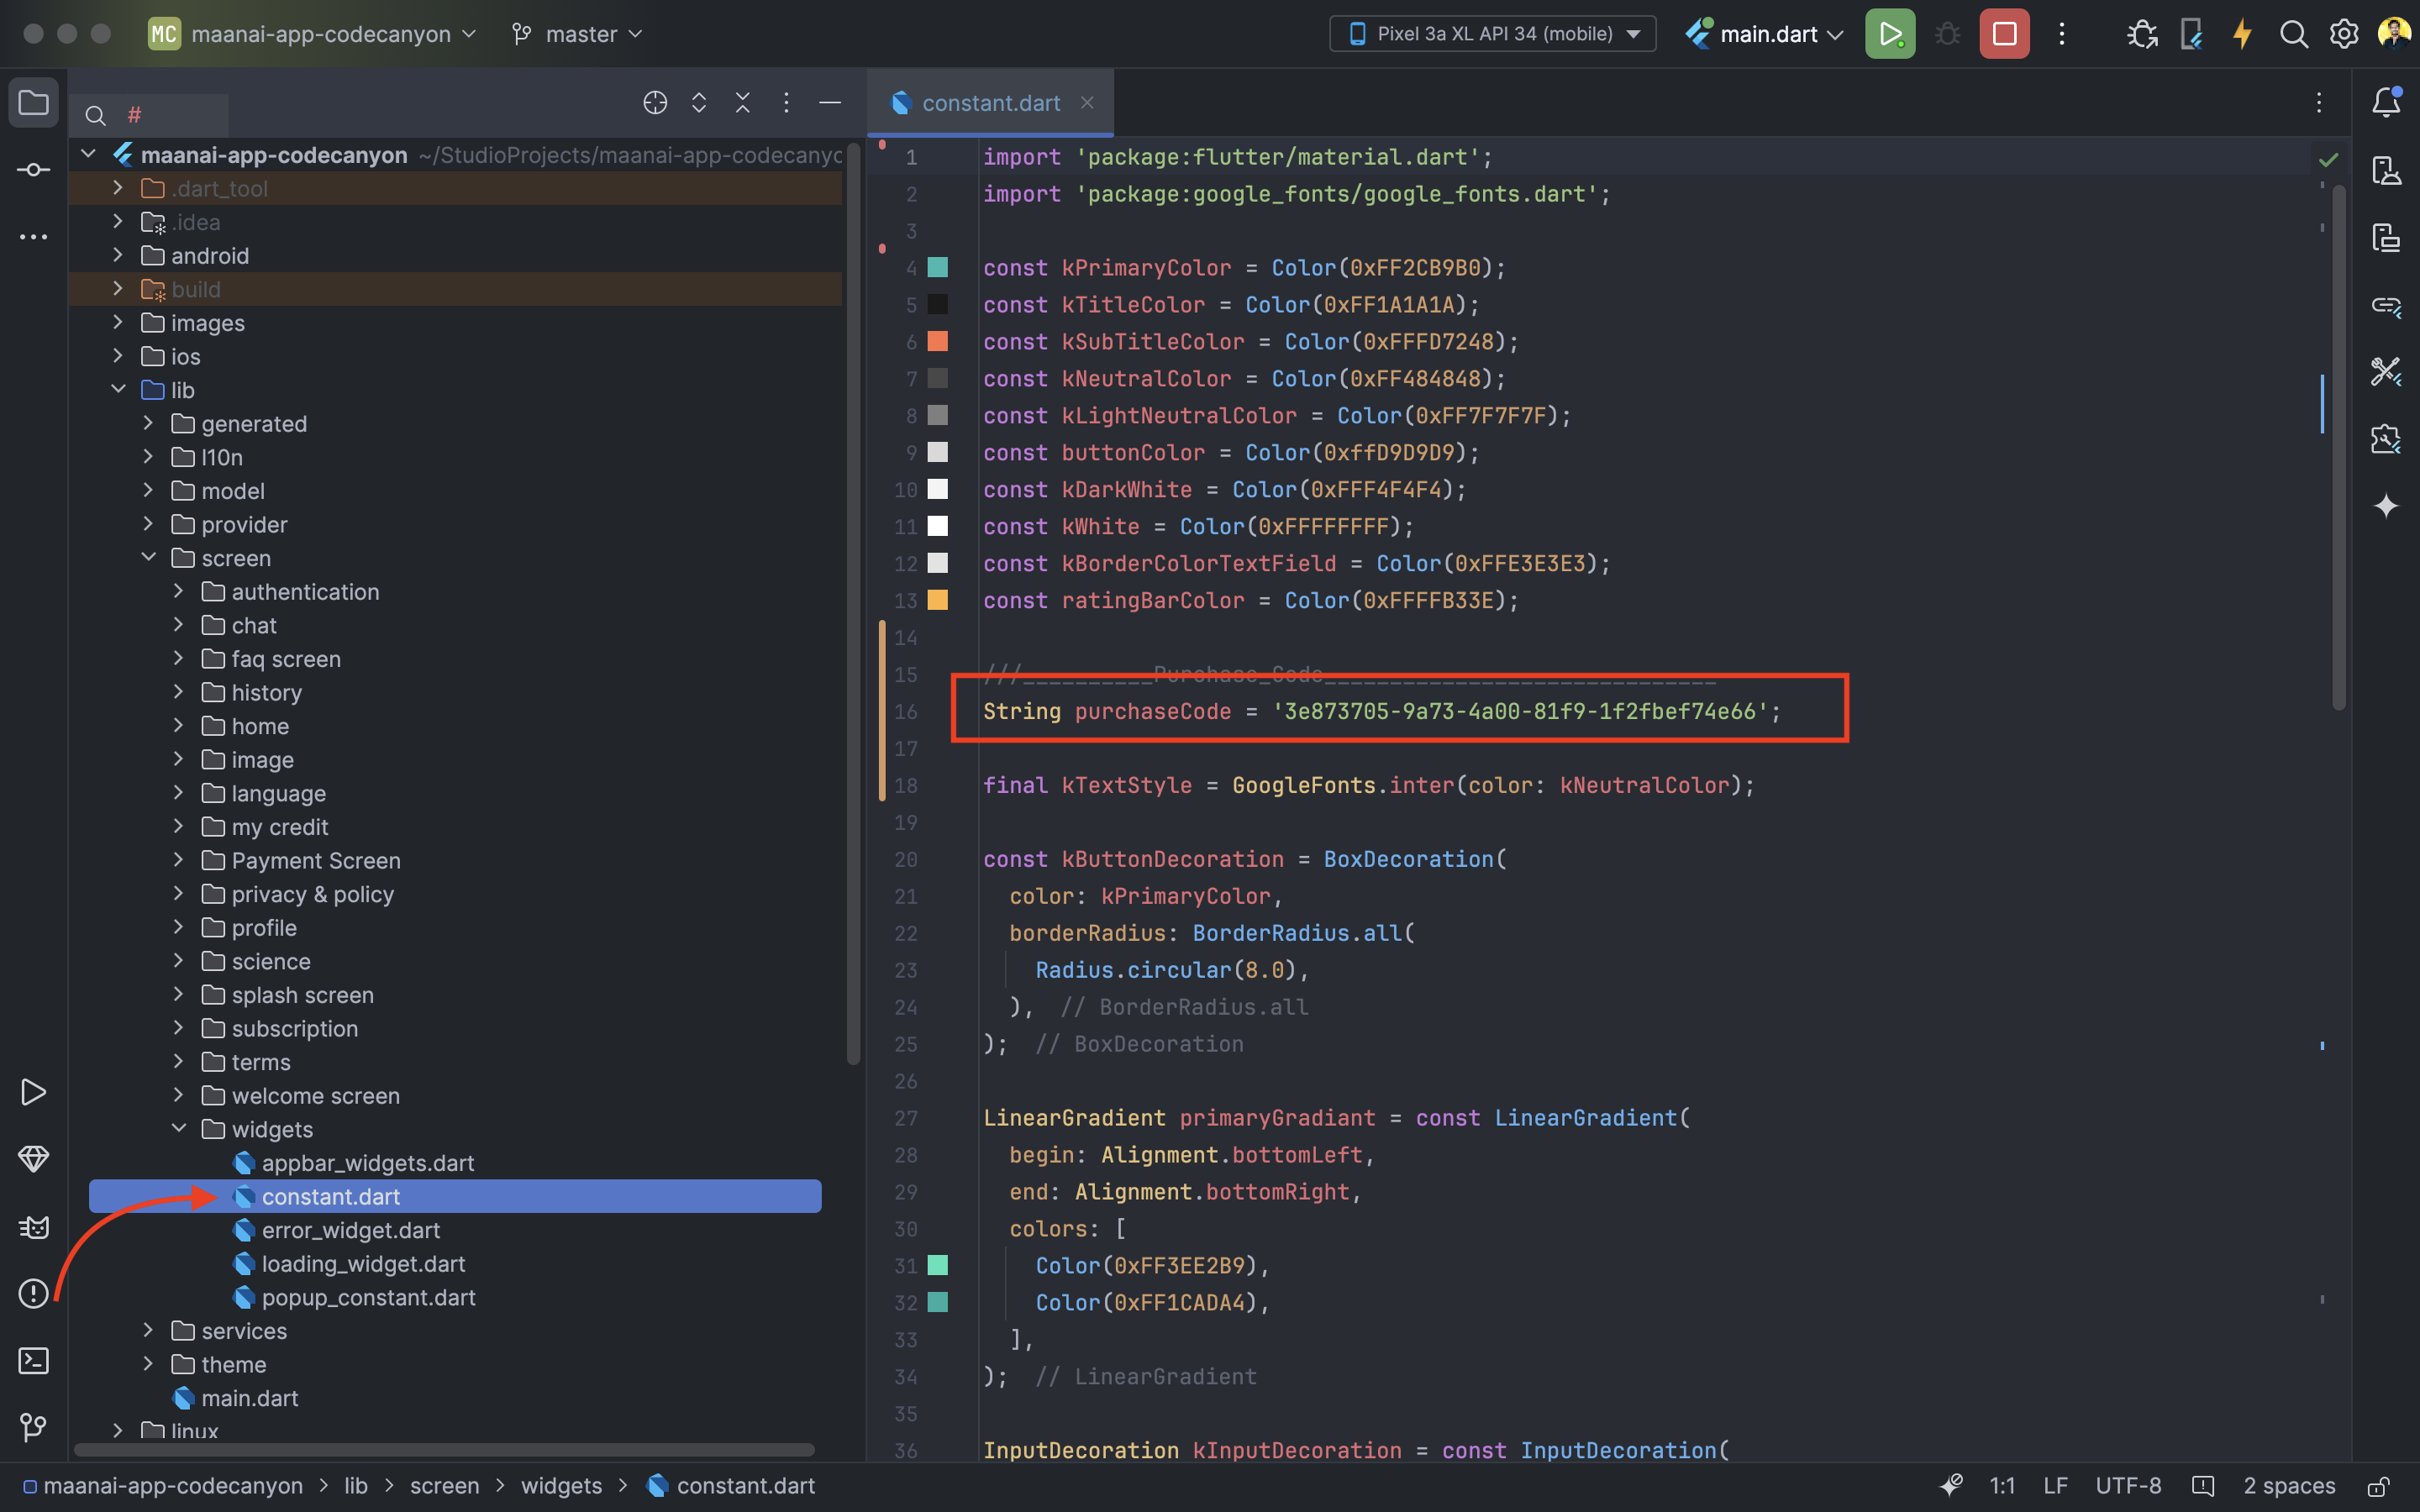Open the Git tool window in the sidebar

coord(33,1427)
